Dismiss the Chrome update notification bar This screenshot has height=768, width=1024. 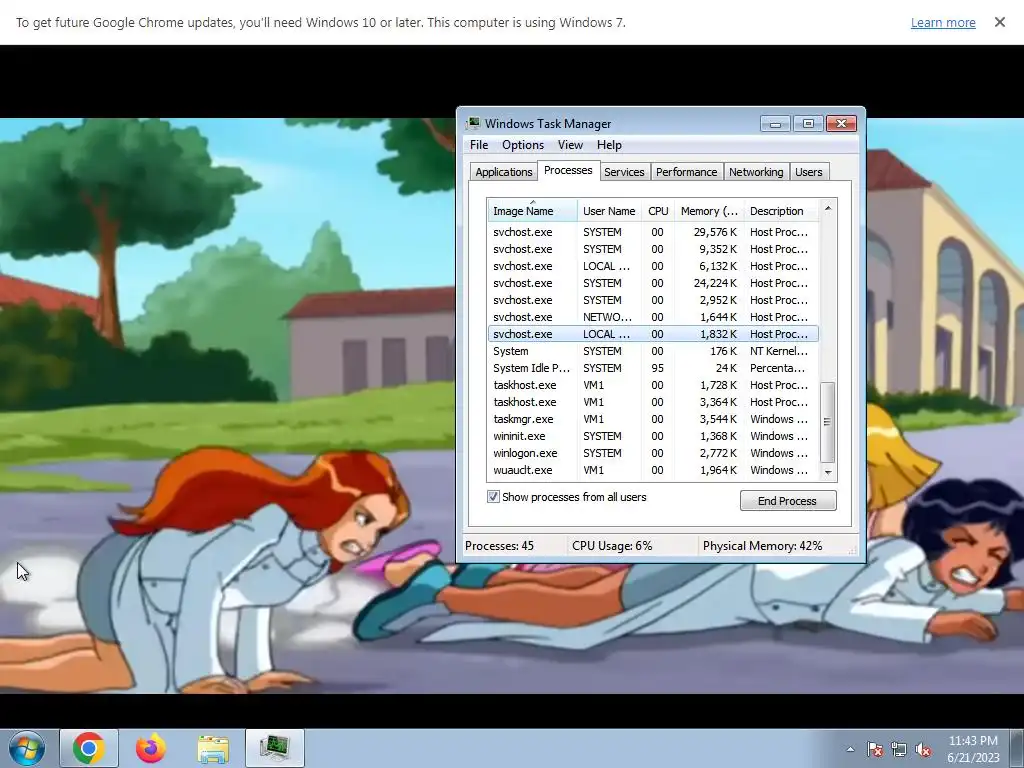(x=1000, y=22)
